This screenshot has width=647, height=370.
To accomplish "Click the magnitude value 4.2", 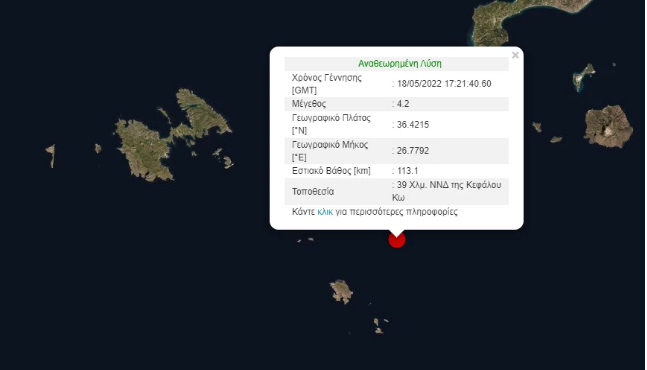I will pos(403,104).
